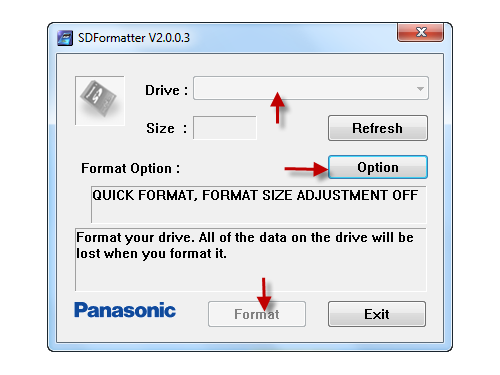Click the QUICK FORMAT option text box
Viewport: 500px width, 375px height.
click(258, 204)
